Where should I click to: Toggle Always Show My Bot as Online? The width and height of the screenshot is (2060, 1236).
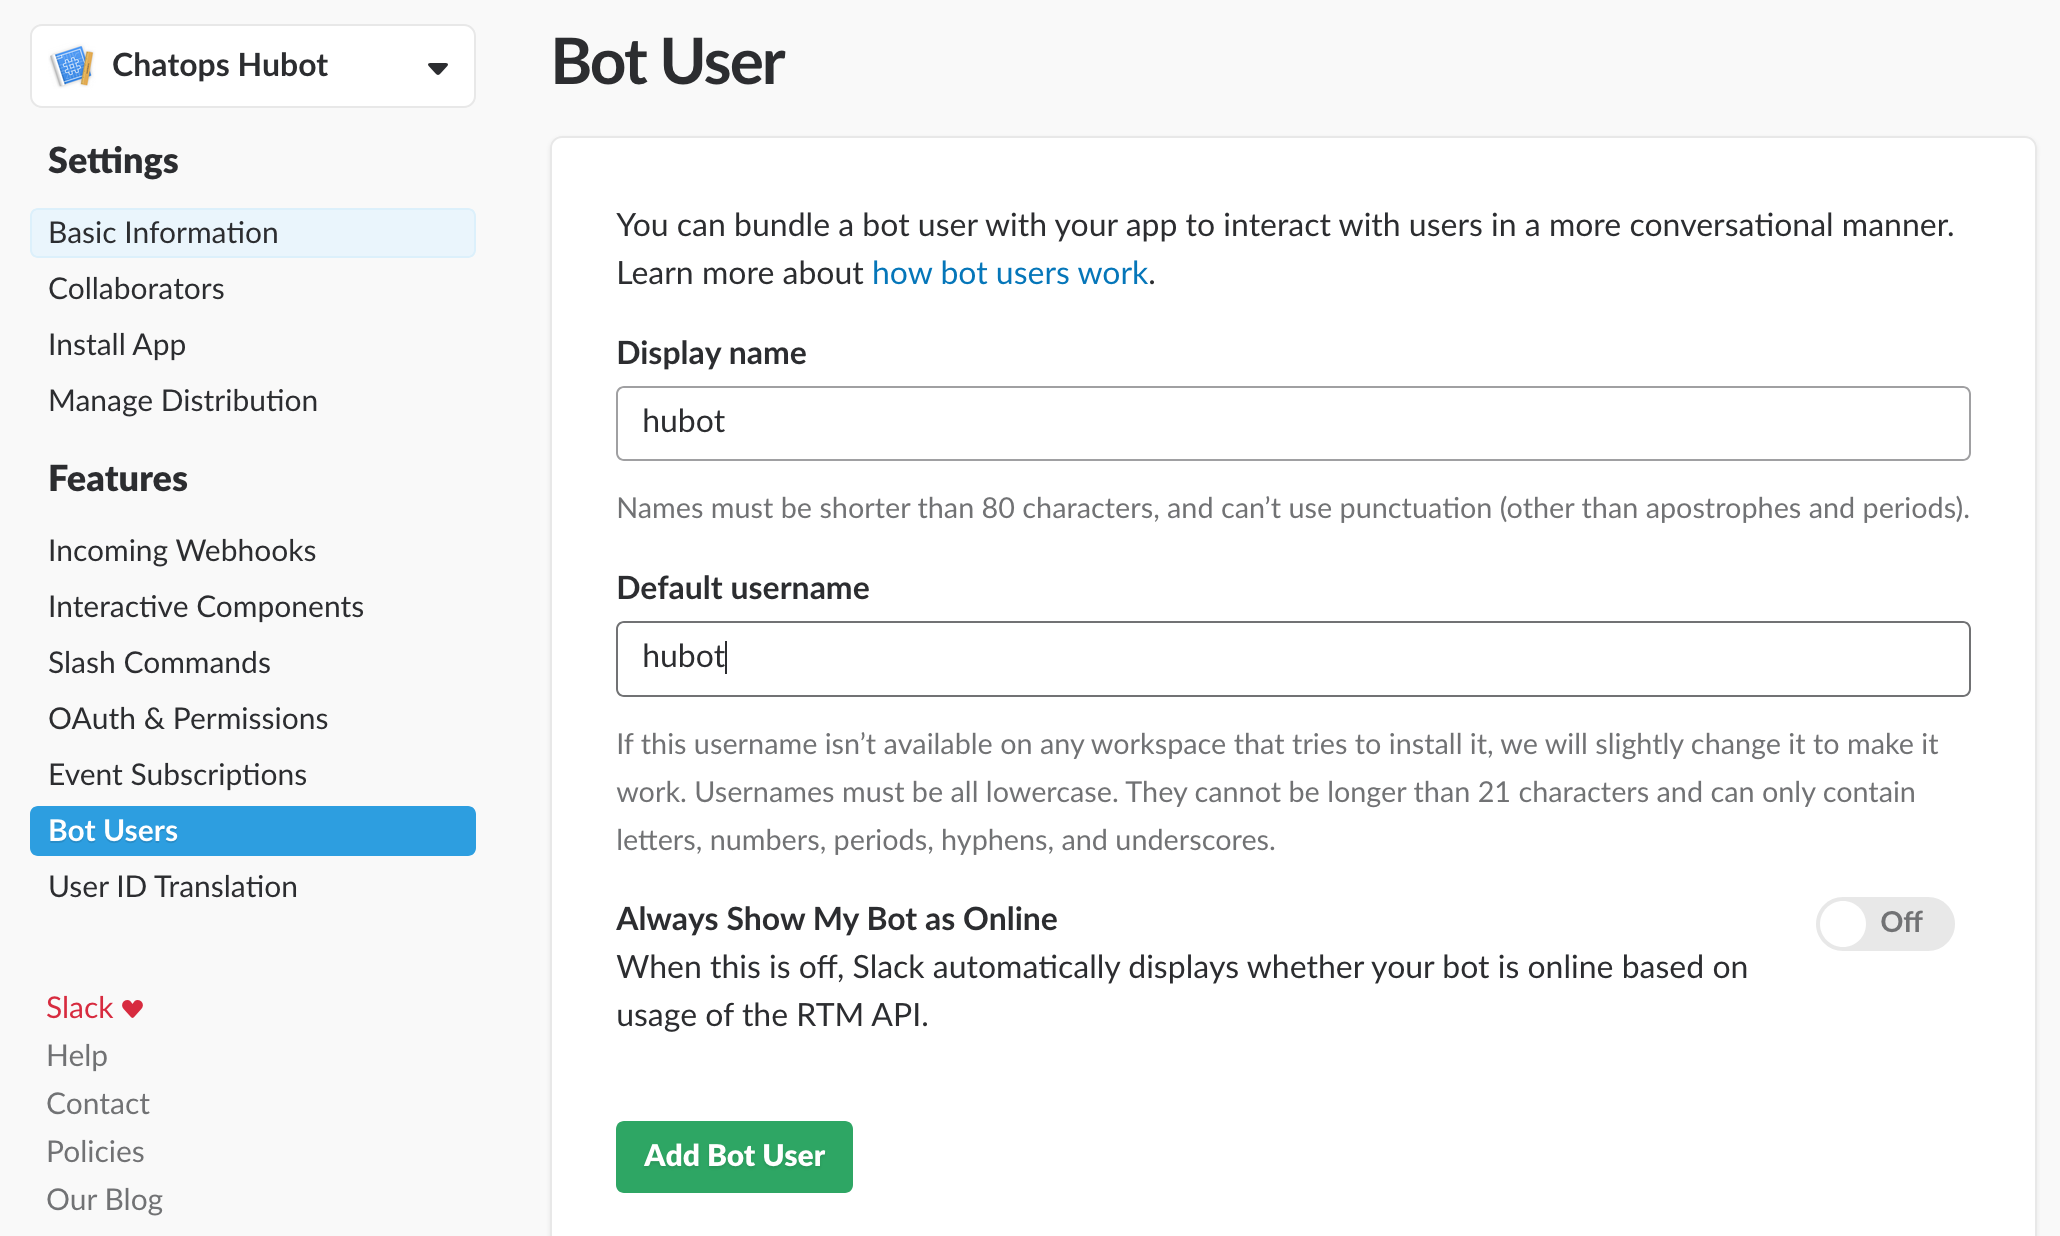click(1884, 922)
